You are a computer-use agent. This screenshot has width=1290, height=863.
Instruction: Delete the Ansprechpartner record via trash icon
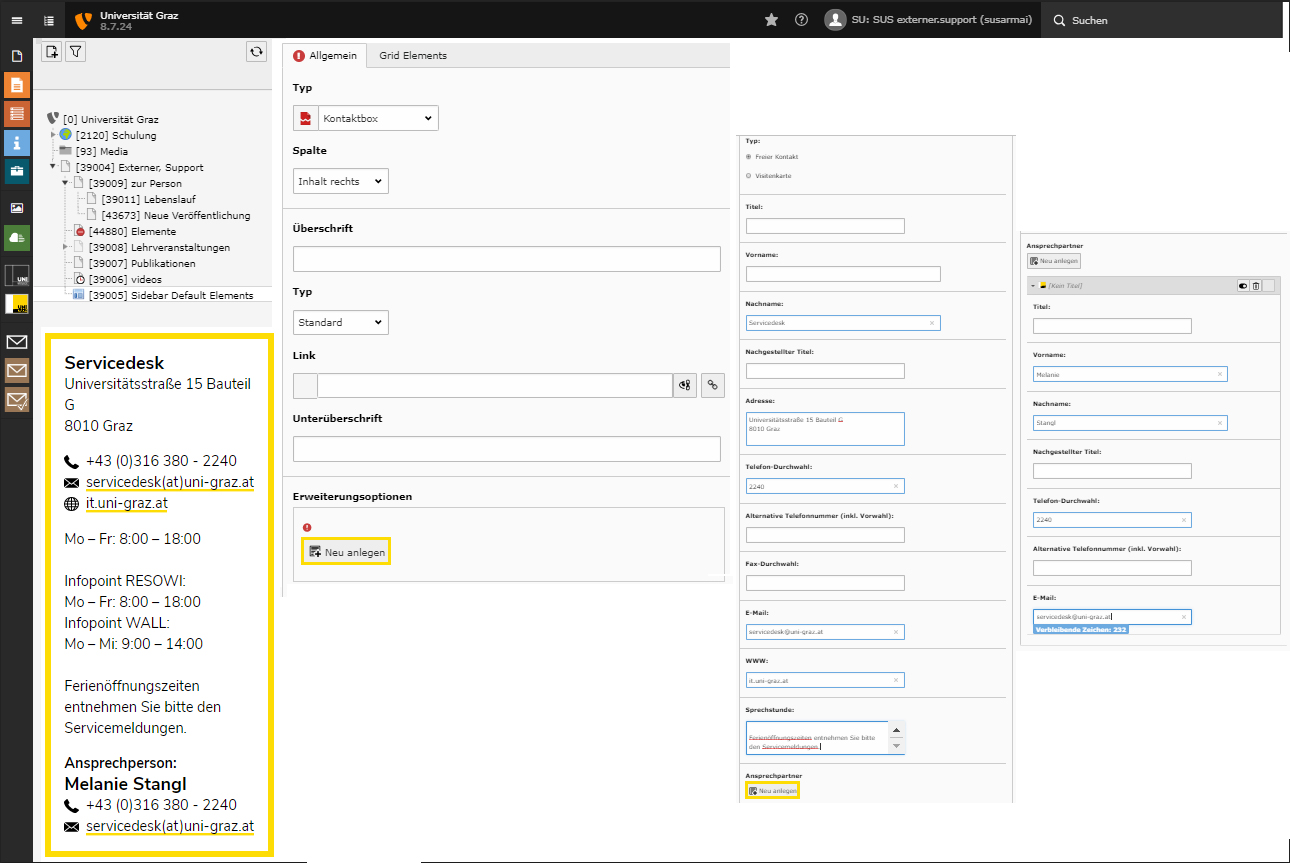(1256, 285)
